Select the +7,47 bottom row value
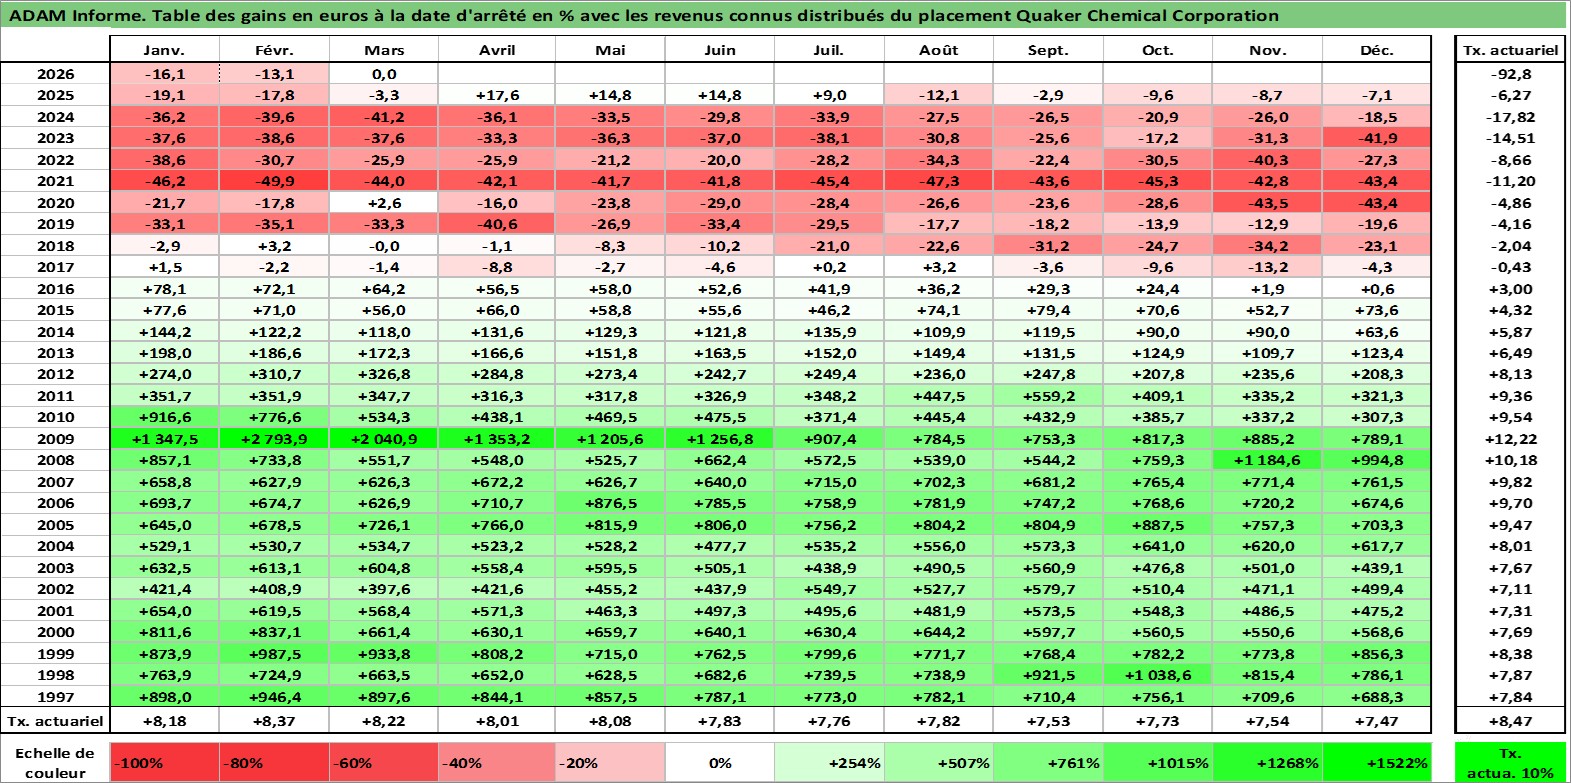 click(1376, 721)
